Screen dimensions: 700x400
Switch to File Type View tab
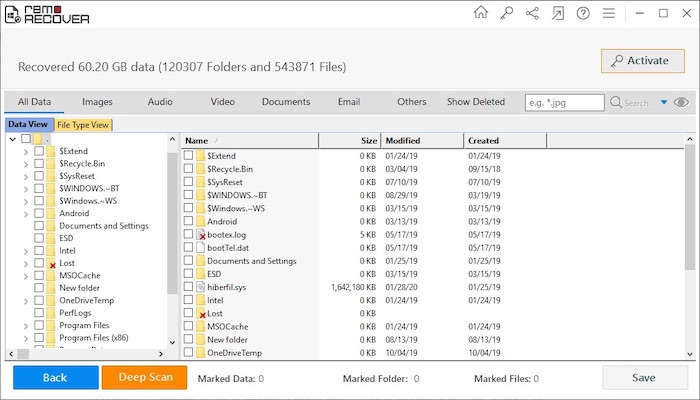pos(83,125)
